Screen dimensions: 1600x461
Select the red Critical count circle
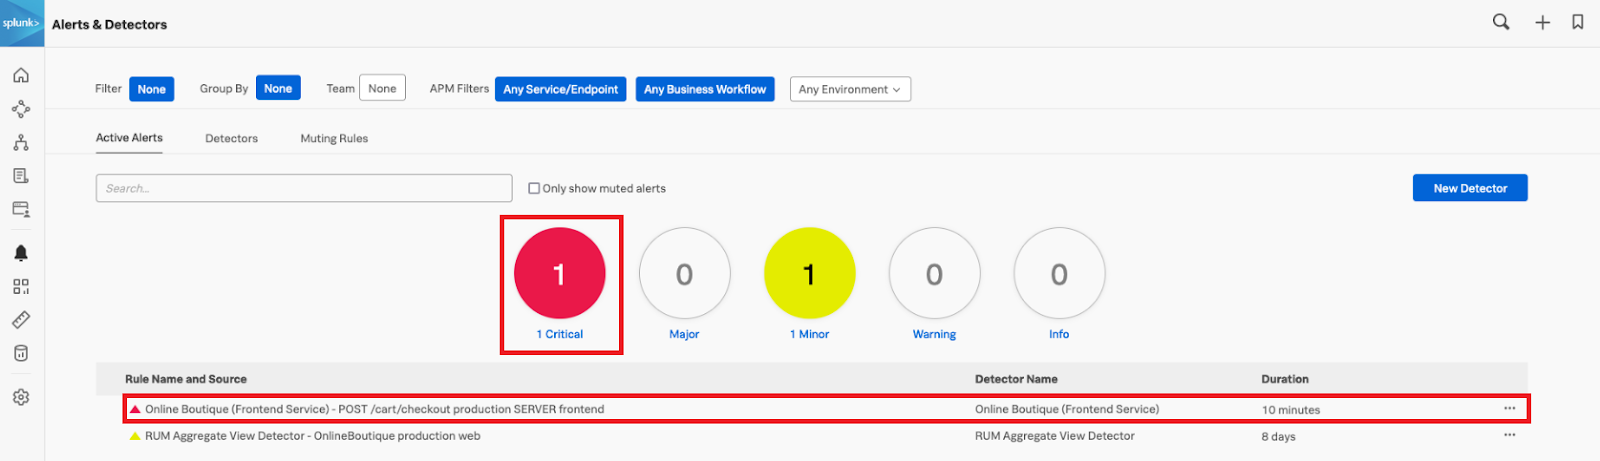coord(560,273)
